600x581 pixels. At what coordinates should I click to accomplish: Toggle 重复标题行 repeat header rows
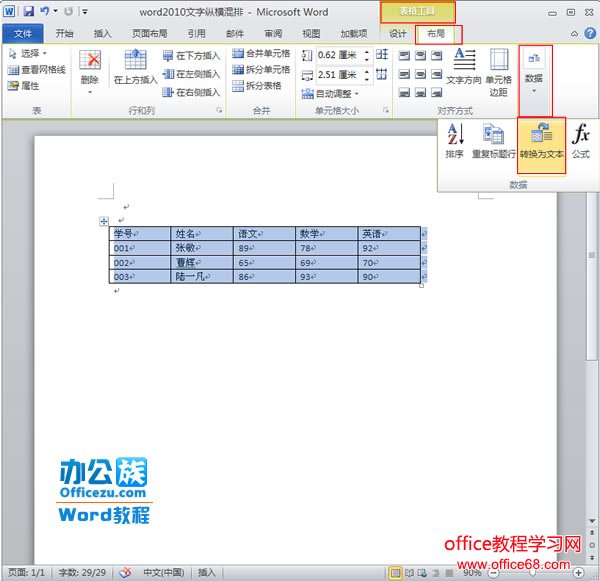[x=493, y=141]
